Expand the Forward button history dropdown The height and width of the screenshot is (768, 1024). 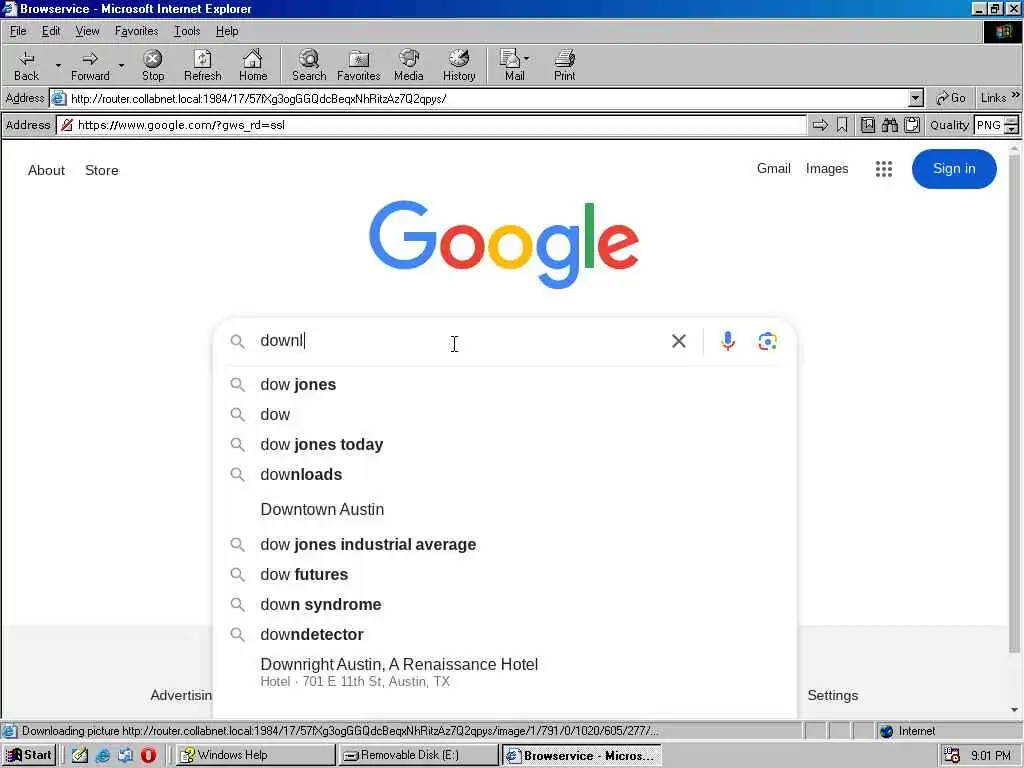(x=121, y=65)
